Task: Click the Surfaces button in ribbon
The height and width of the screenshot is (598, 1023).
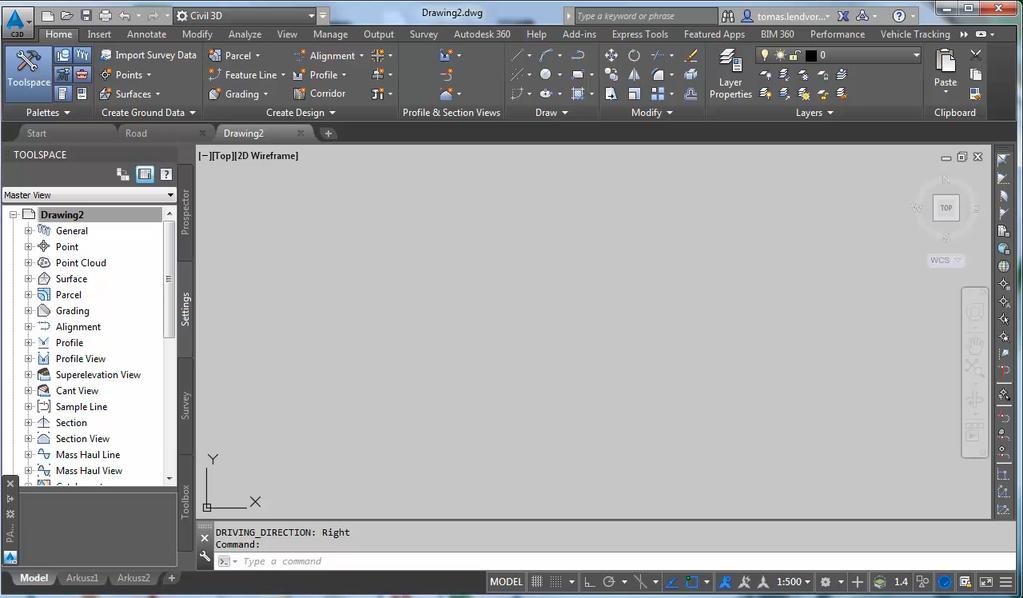Action: pos(130,93)
